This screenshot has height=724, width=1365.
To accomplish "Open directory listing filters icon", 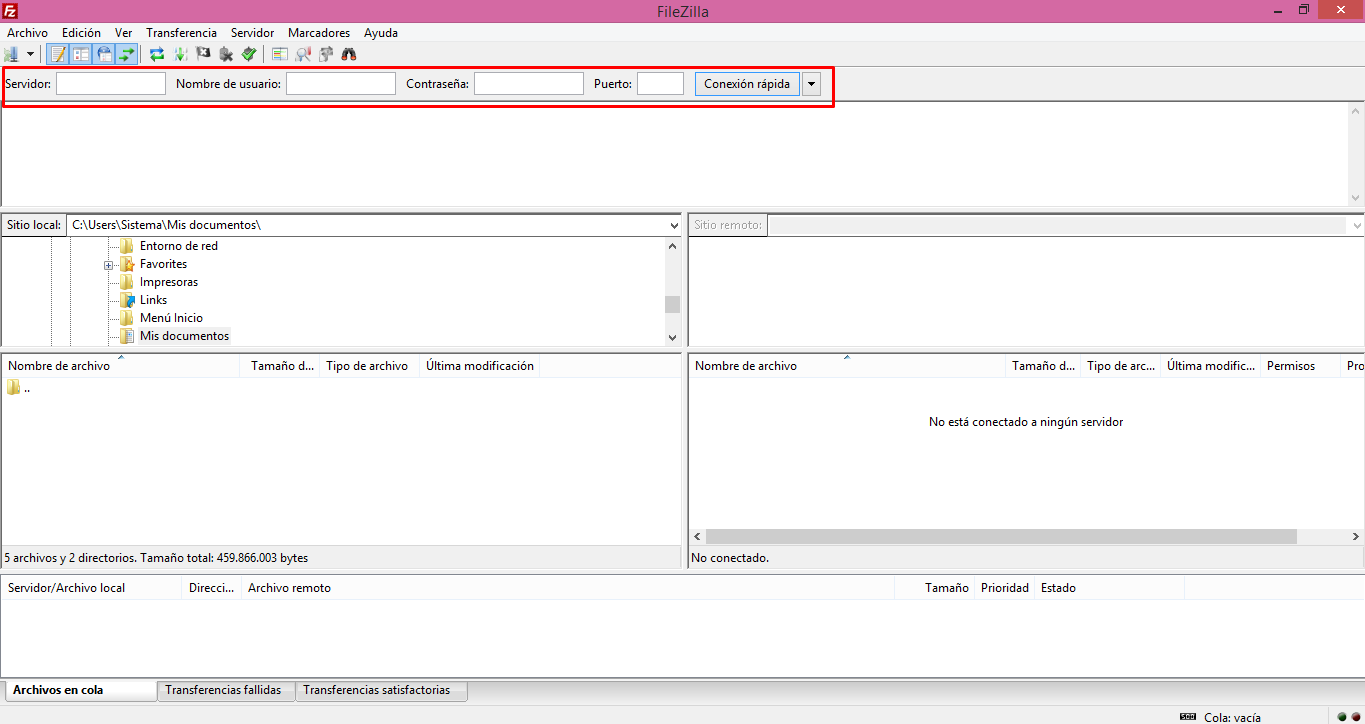I will [x=280, y=54].
